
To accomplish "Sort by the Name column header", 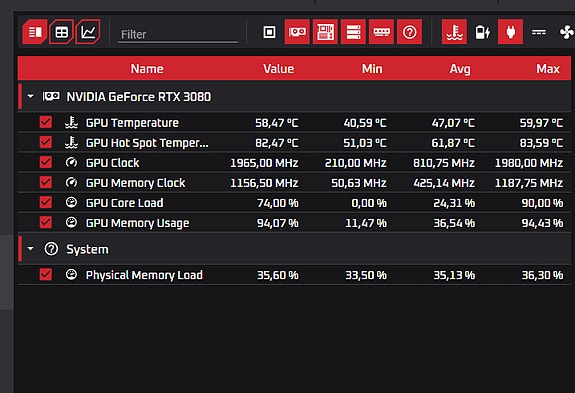I will (x=147, y=69).
